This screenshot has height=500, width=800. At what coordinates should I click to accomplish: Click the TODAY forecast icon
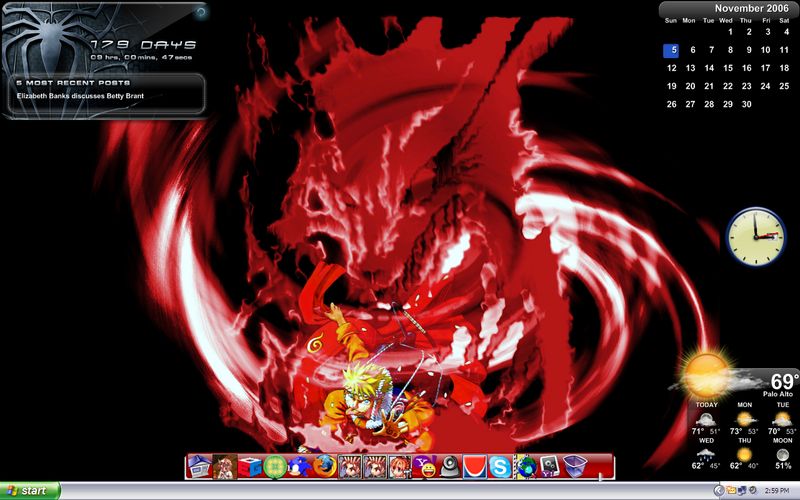tap(706, 419)
